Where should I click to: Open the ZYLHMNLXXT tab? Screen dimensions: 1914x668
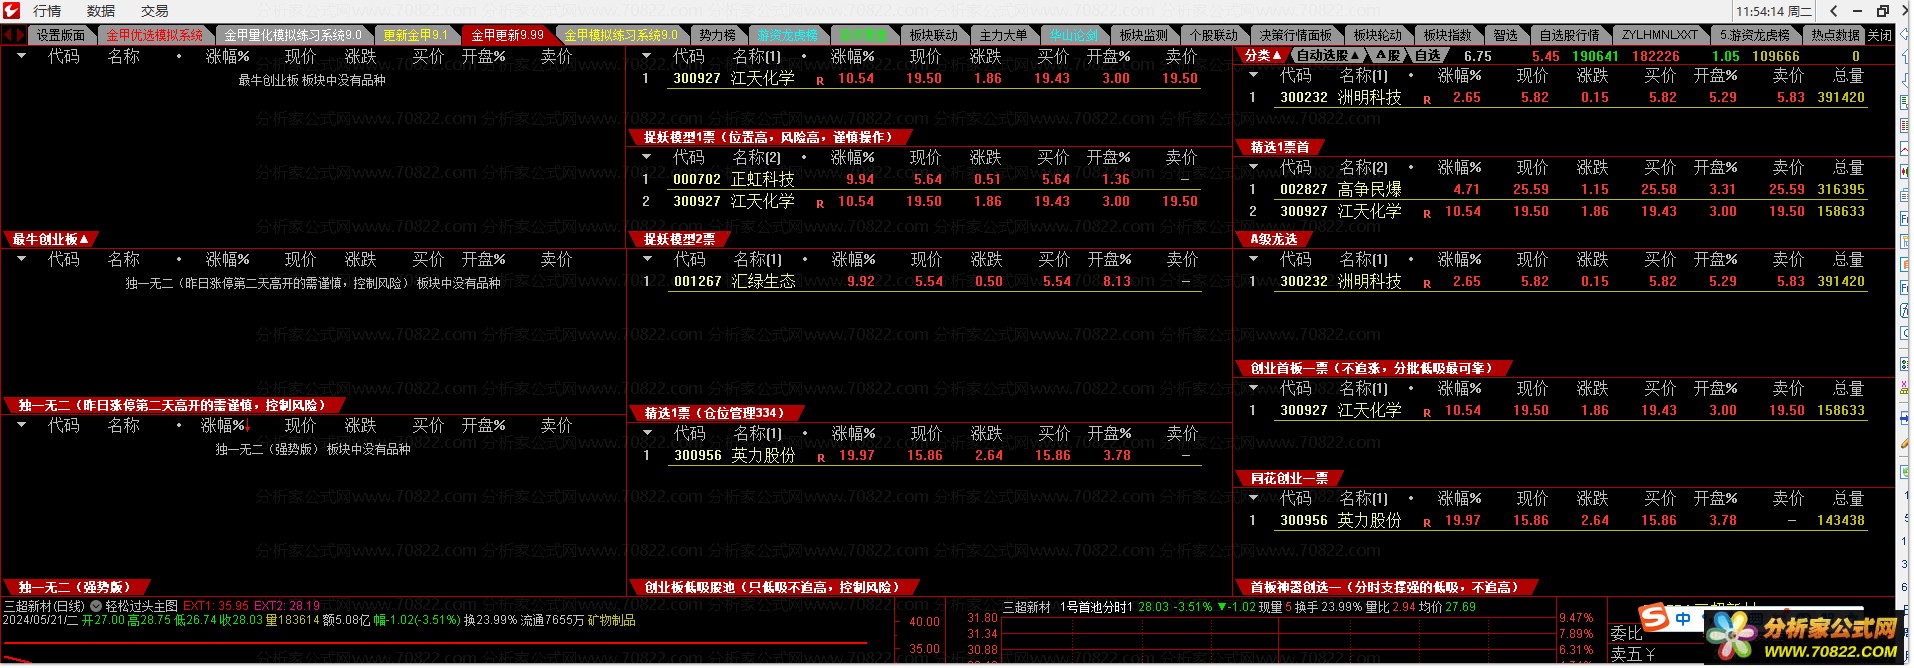(x=1659, y=35)
